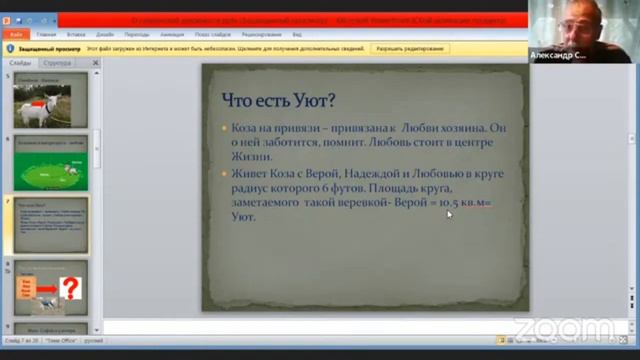Click the underlined text кв.м= on slide
Screen dimensions: 640x360
point(476,202)
